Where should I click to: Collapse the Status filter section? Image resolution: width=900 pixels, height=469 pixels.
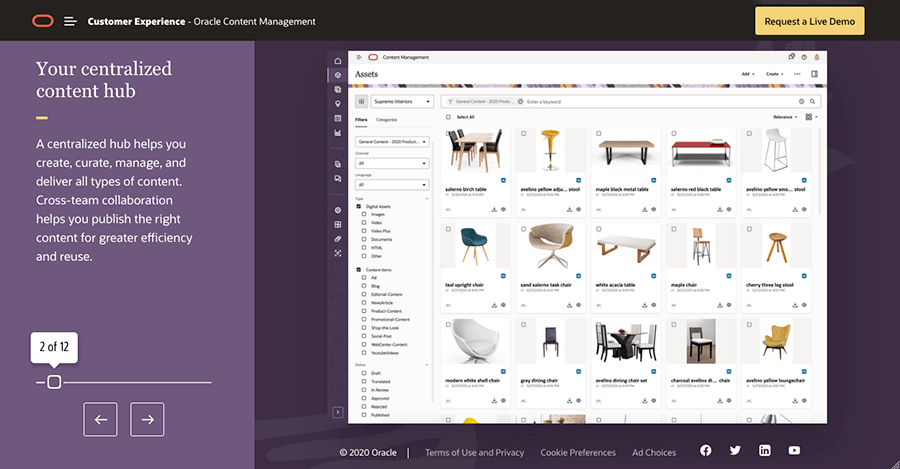[426, 365]
